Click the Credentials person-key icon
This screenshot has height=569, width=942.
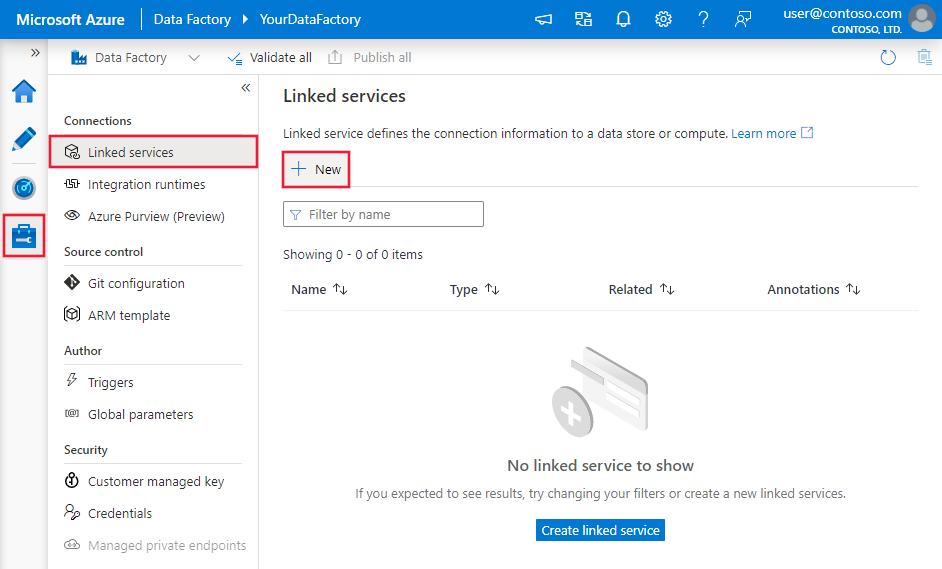pos(72,512)
